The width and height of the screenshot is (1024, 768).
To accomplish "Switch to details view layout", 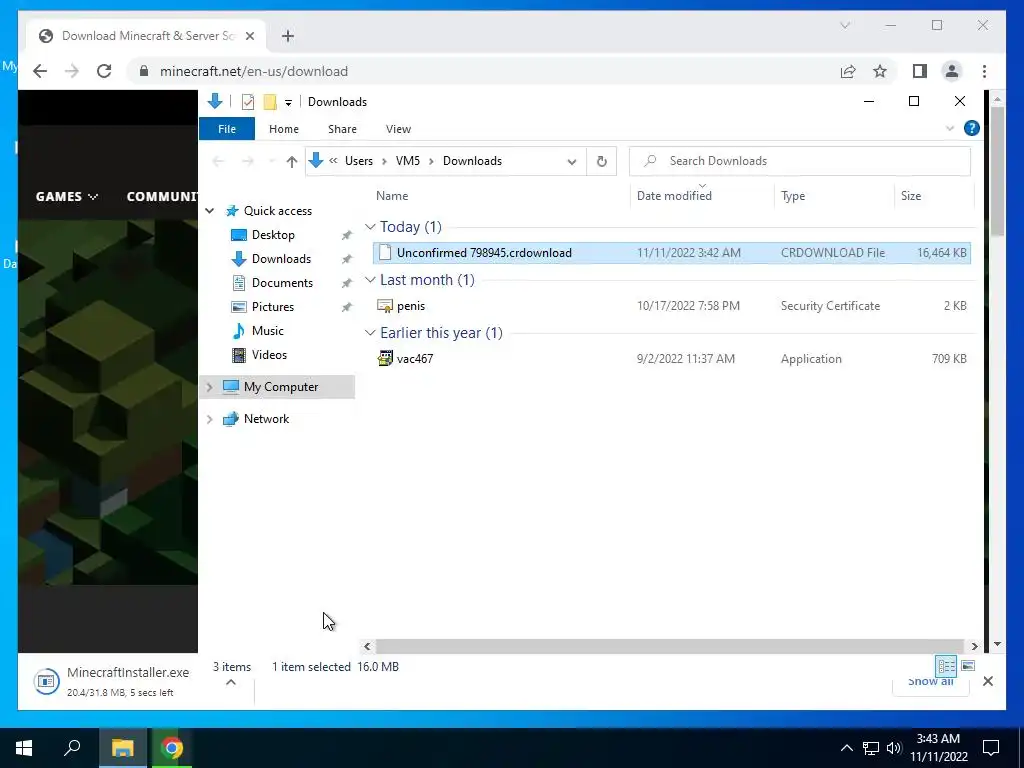I will click(946, 666).
